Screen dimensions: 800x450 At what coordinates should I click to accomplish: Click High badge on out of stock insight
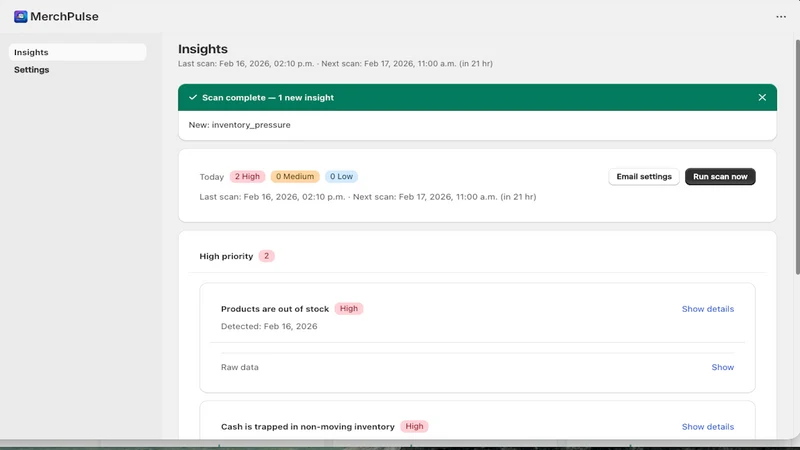tap(348, 309)
